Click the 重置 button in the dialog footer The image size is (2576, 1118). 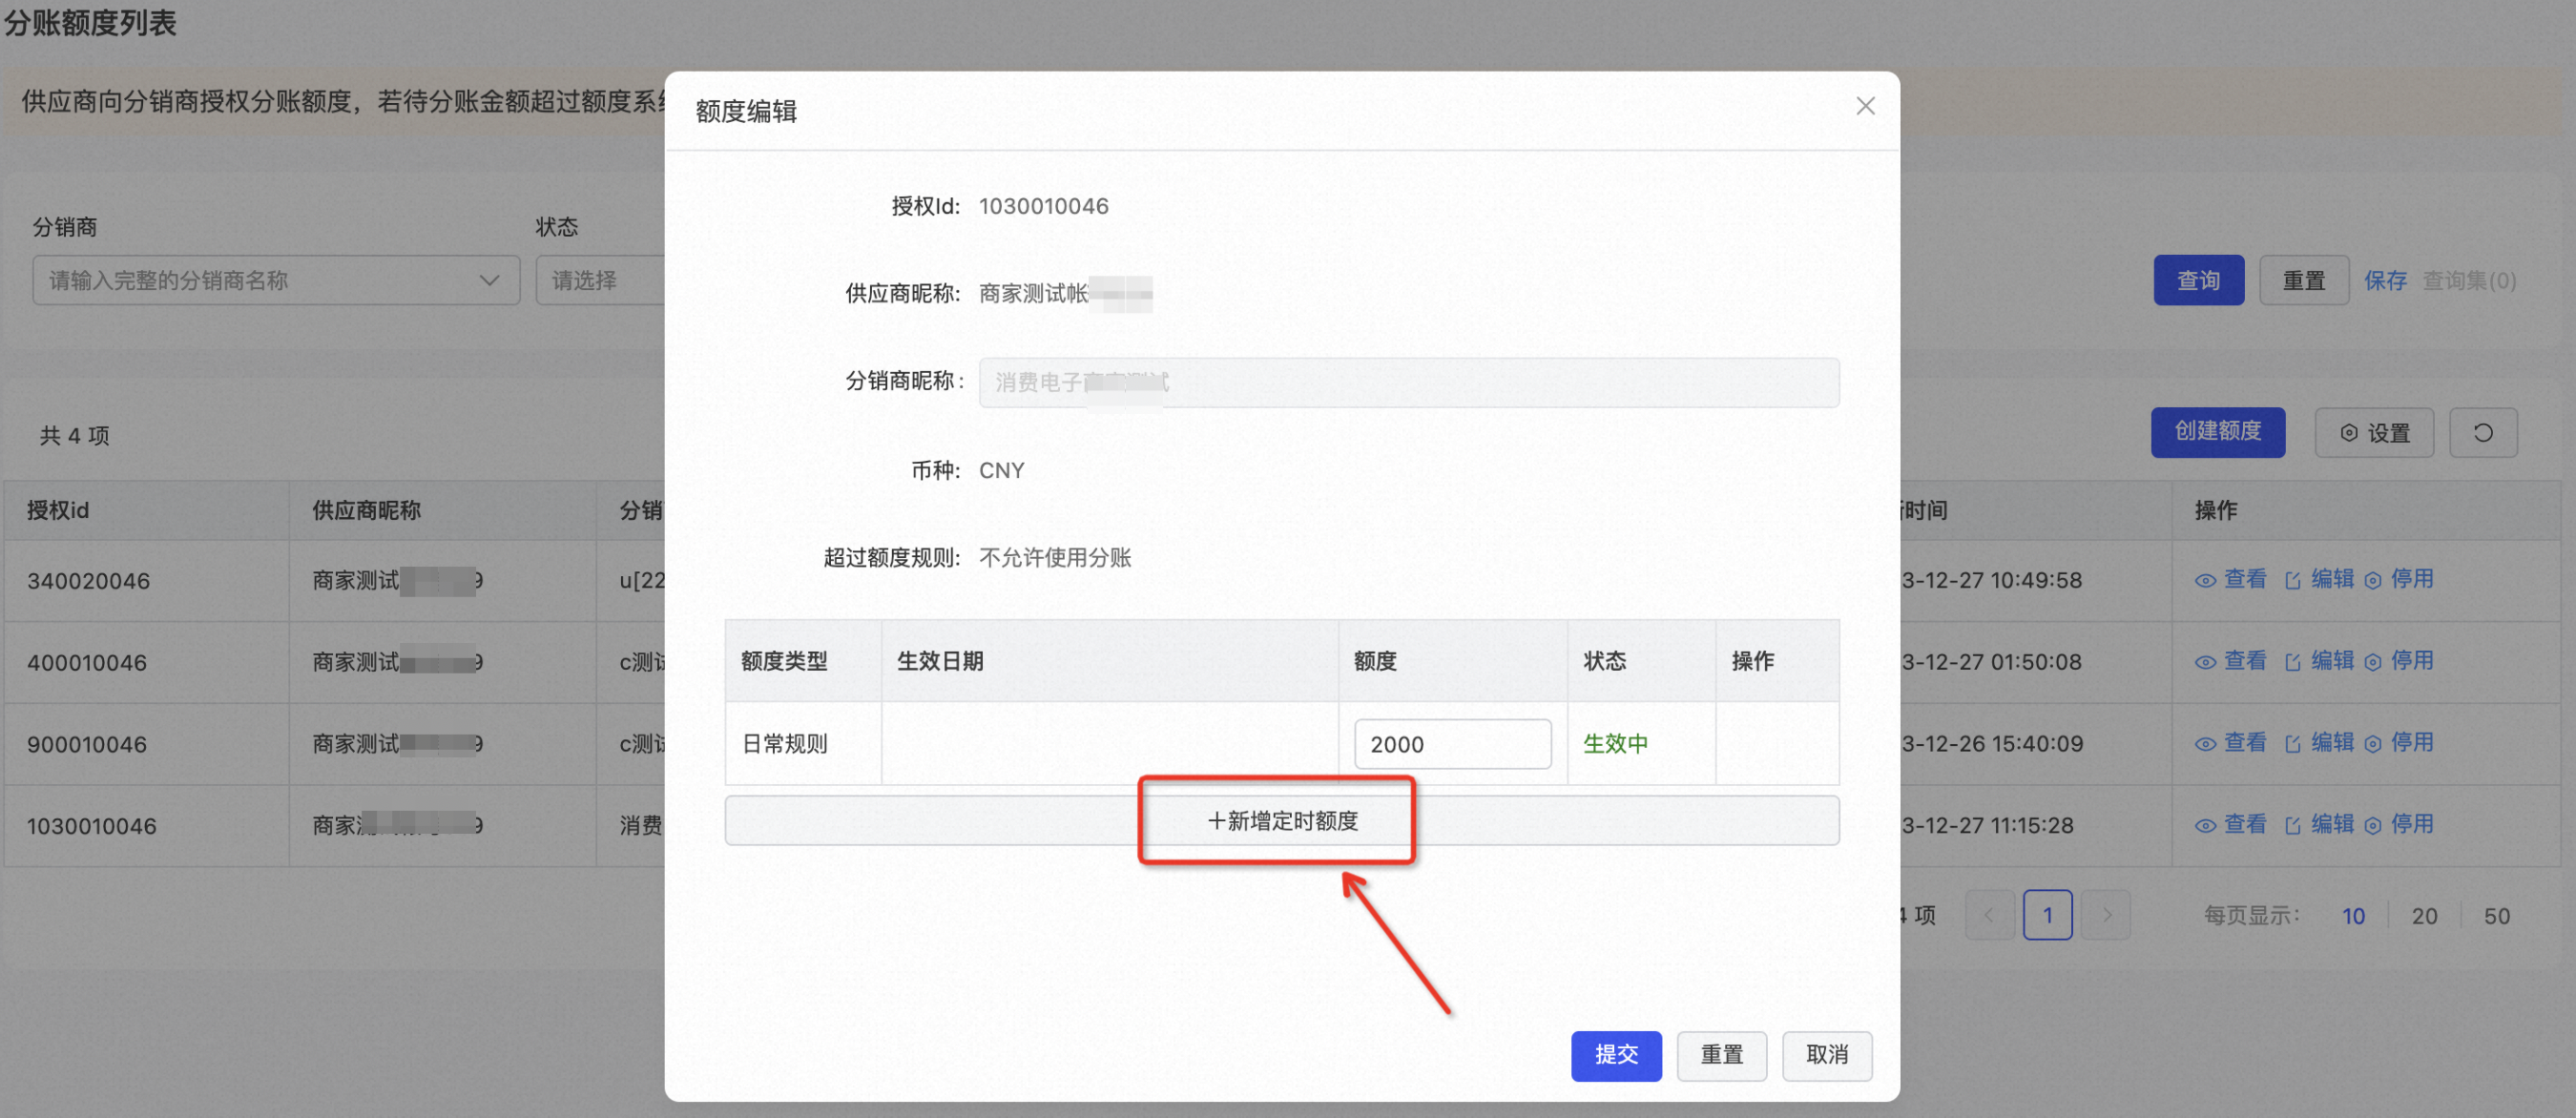1721,1055
